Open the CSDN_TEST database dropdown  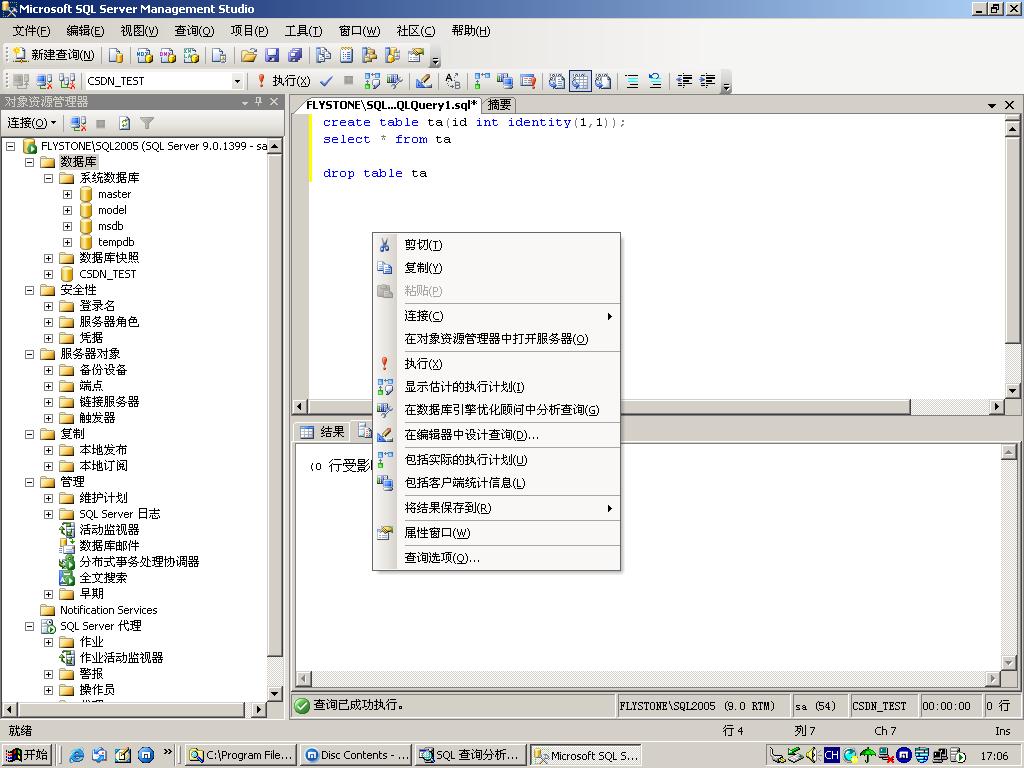(237, 81)
